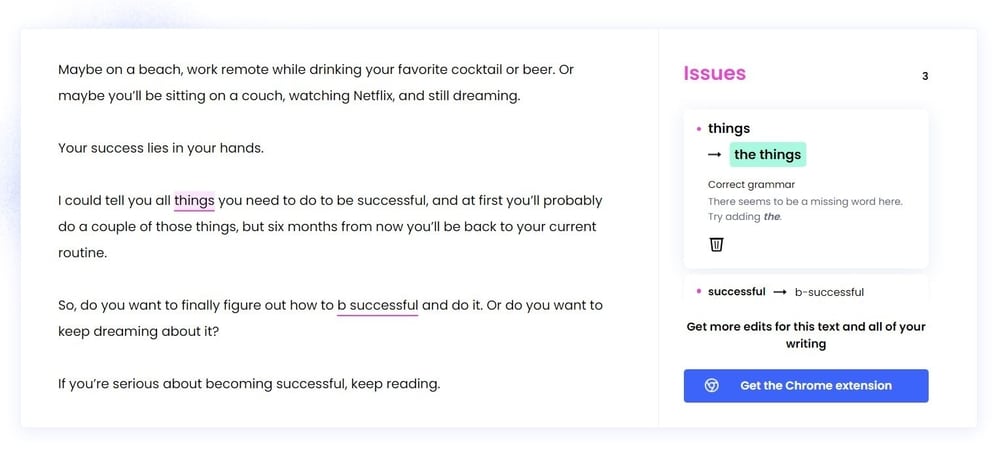Image resolution: width=1000 pixels, height=455 pixels.
Task: Click the issue count number 3
Action: (925, 77)
